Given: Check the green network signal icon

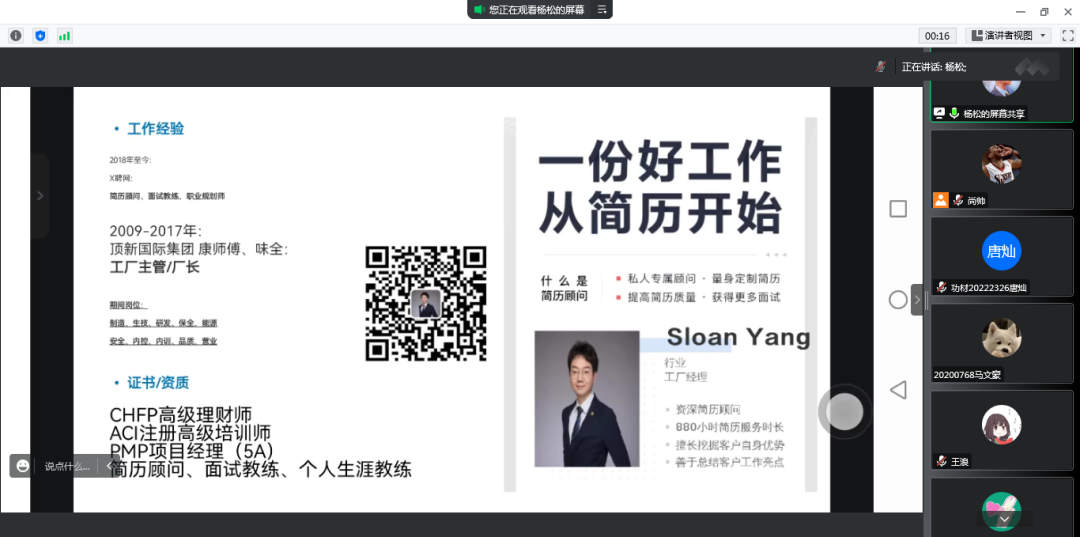Looking at the screenshot, I should coord(64,35).
